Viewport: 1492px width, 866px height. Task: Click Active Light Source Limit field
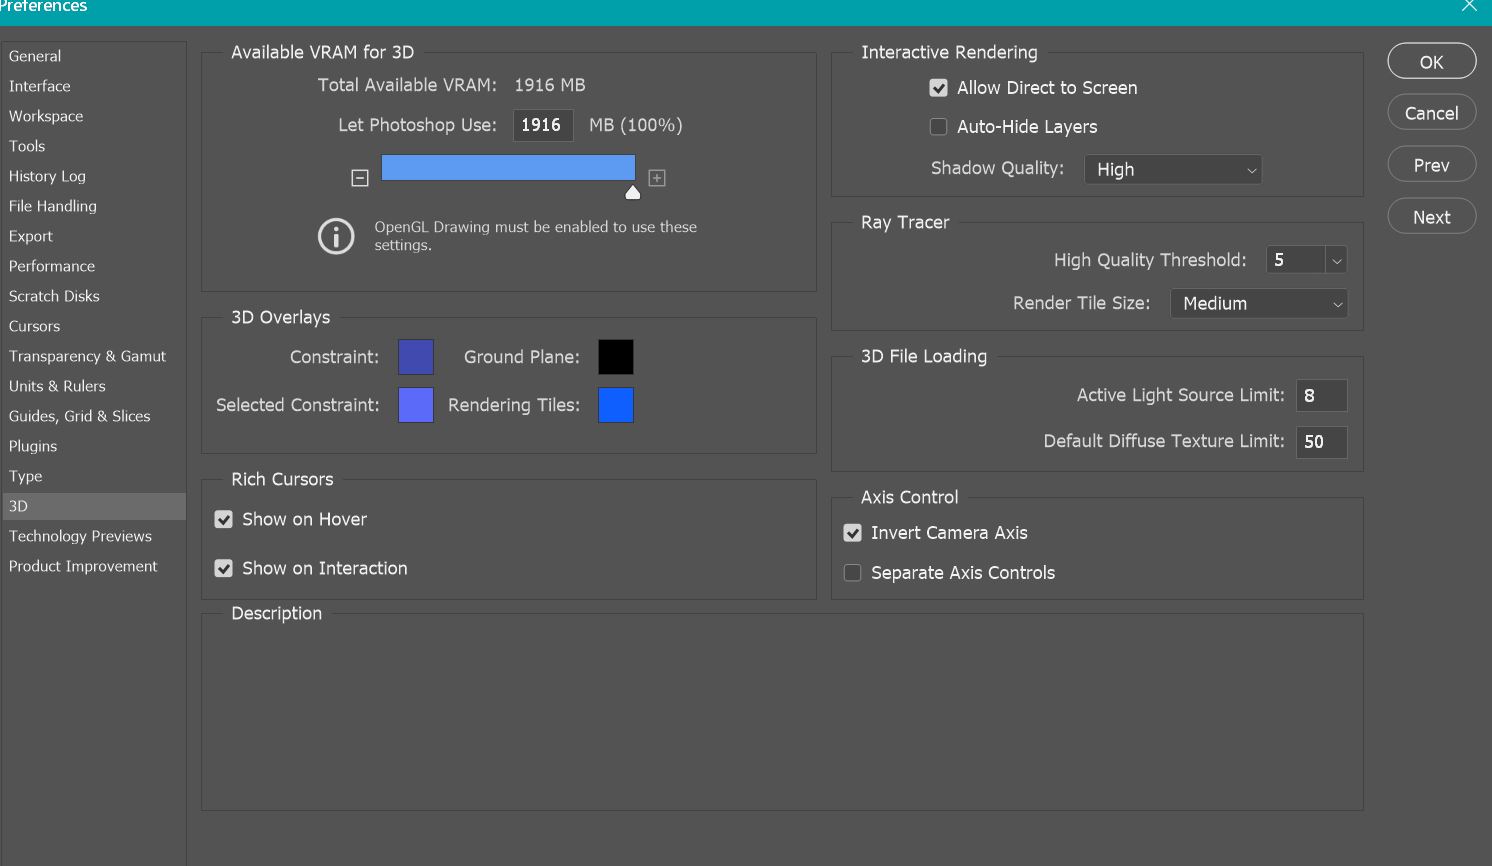tap(1321, 396)
